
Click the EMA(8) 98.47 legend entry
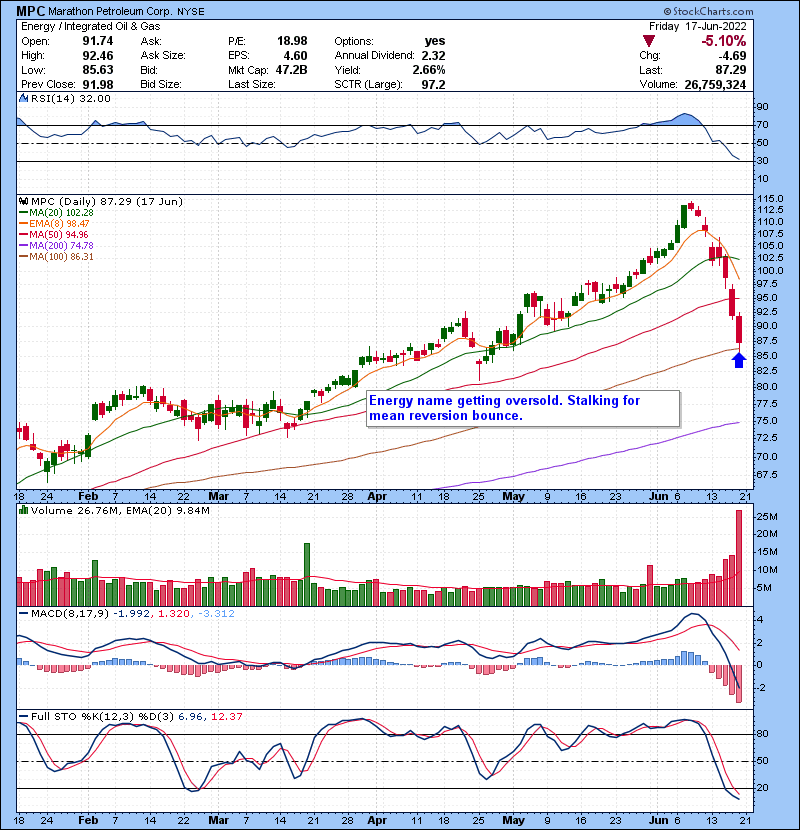[55, 223]
